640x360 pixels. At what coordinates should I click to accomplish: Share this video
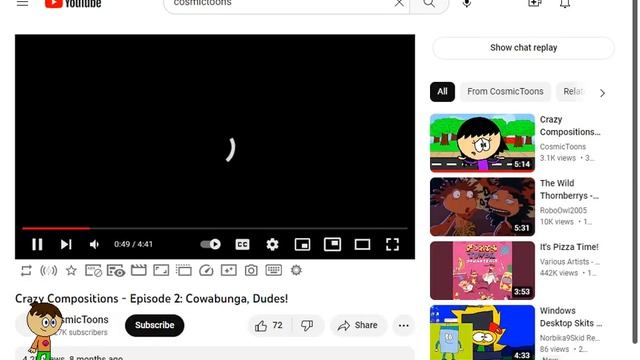pyautogui.click(x=358, y=325)
